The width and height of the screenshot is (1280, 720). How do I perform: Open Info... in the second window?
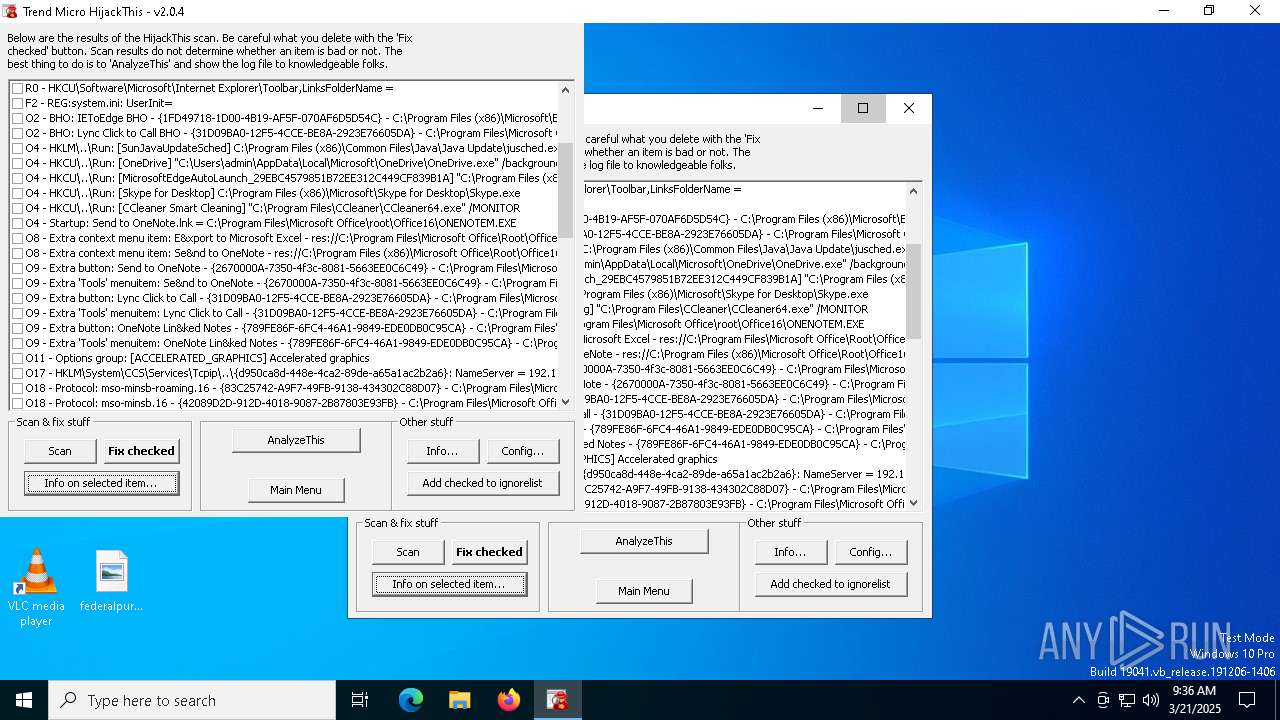coord(791,552)
